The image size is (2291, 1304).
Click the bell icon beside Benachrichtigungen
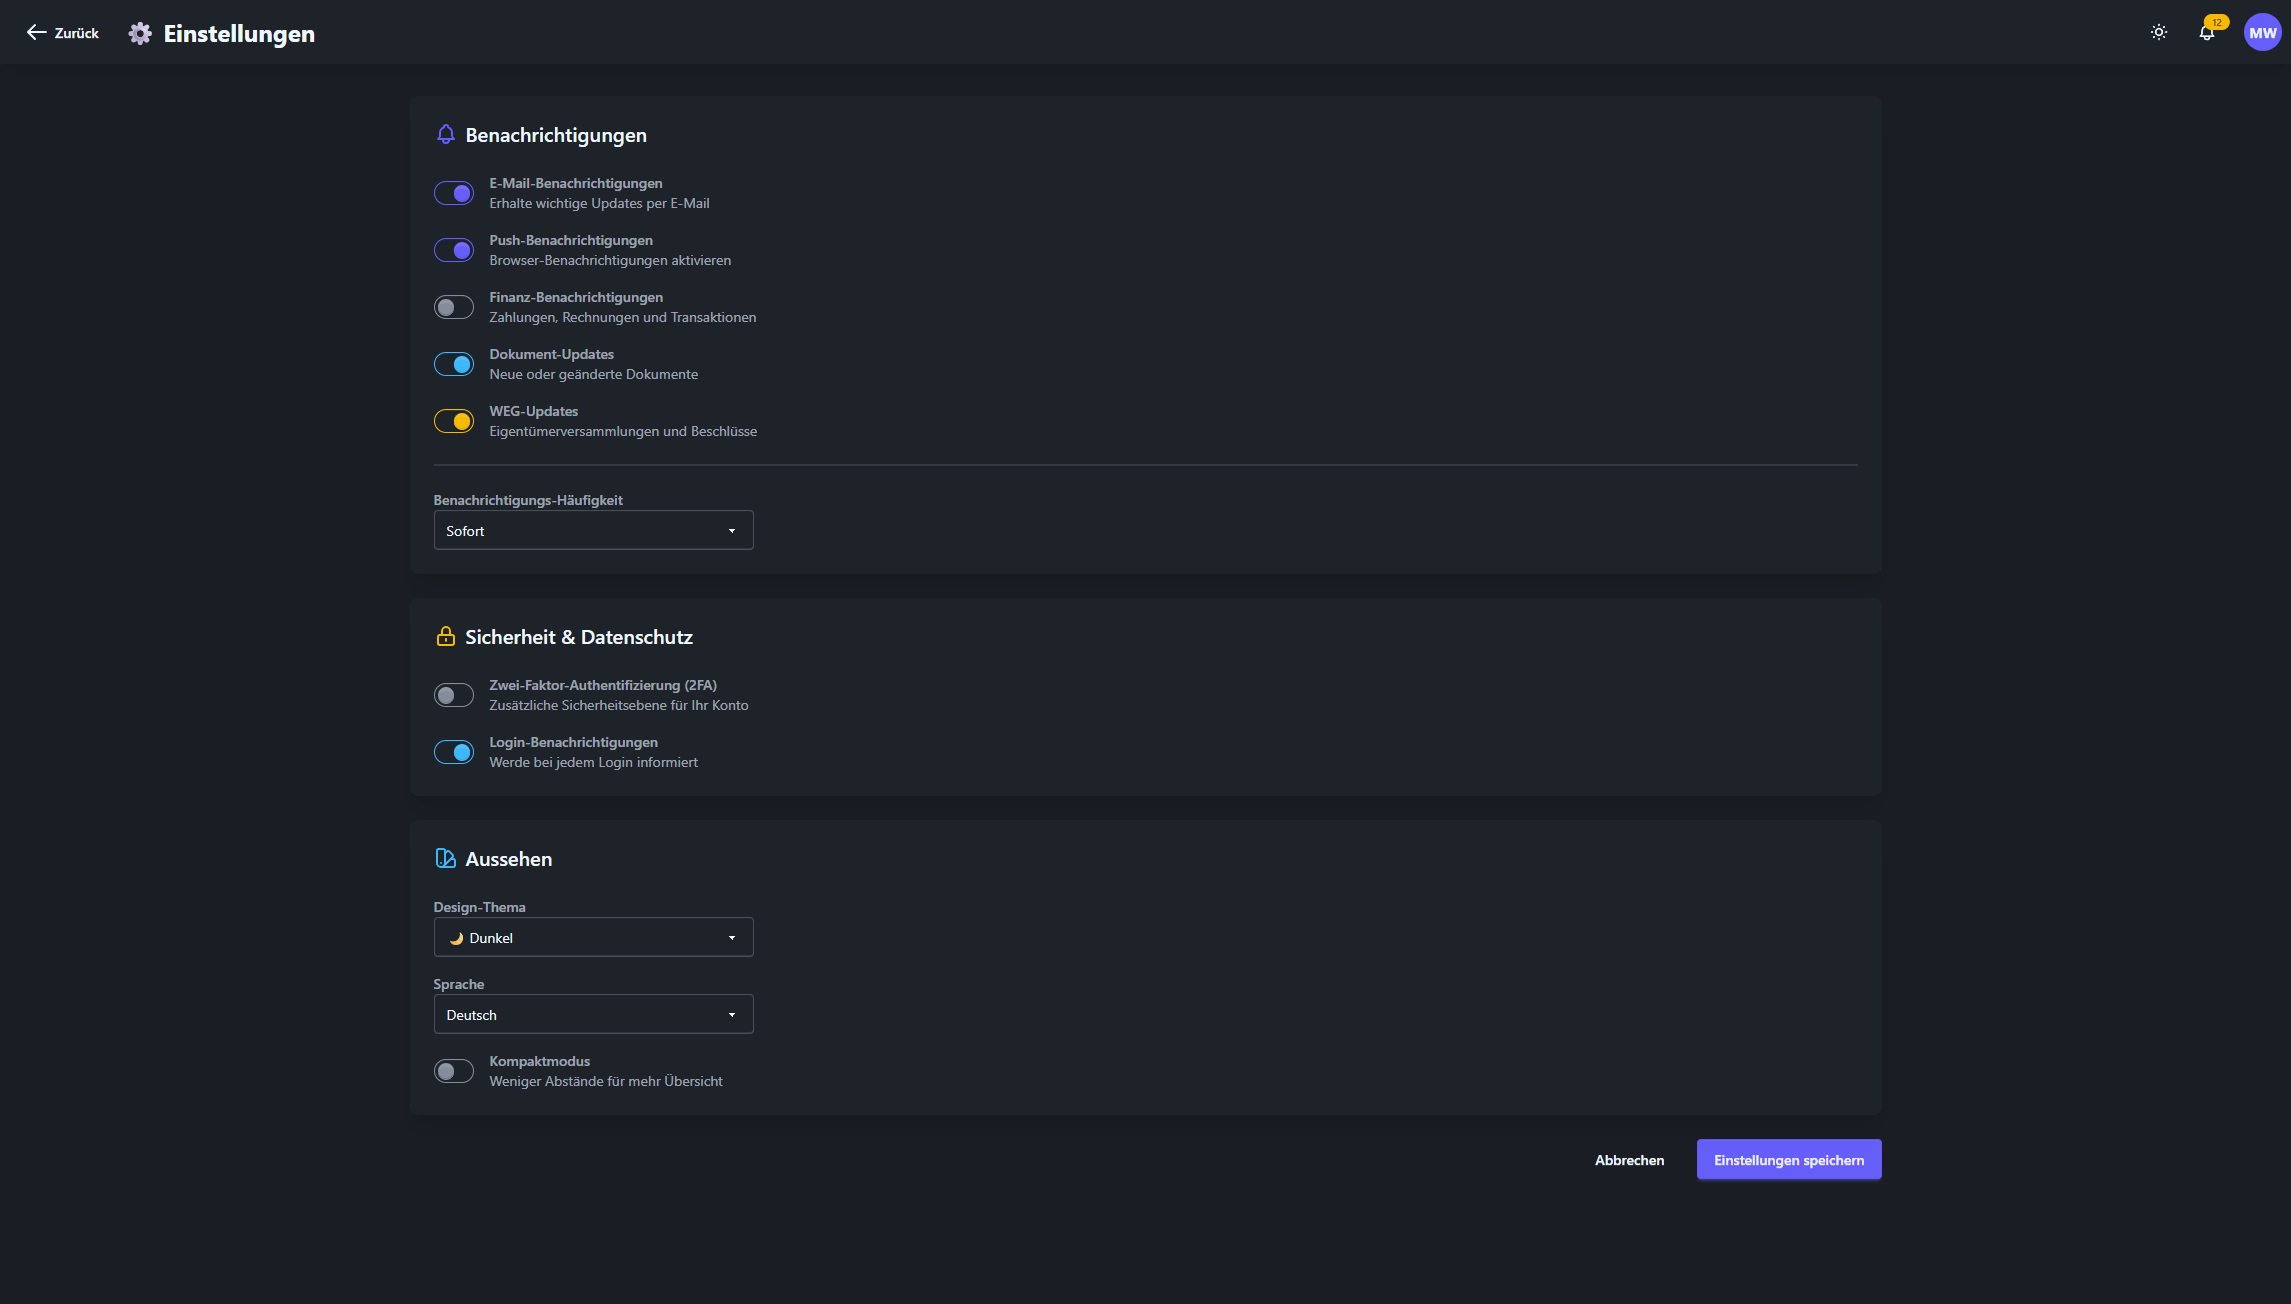tap(446, 135)
